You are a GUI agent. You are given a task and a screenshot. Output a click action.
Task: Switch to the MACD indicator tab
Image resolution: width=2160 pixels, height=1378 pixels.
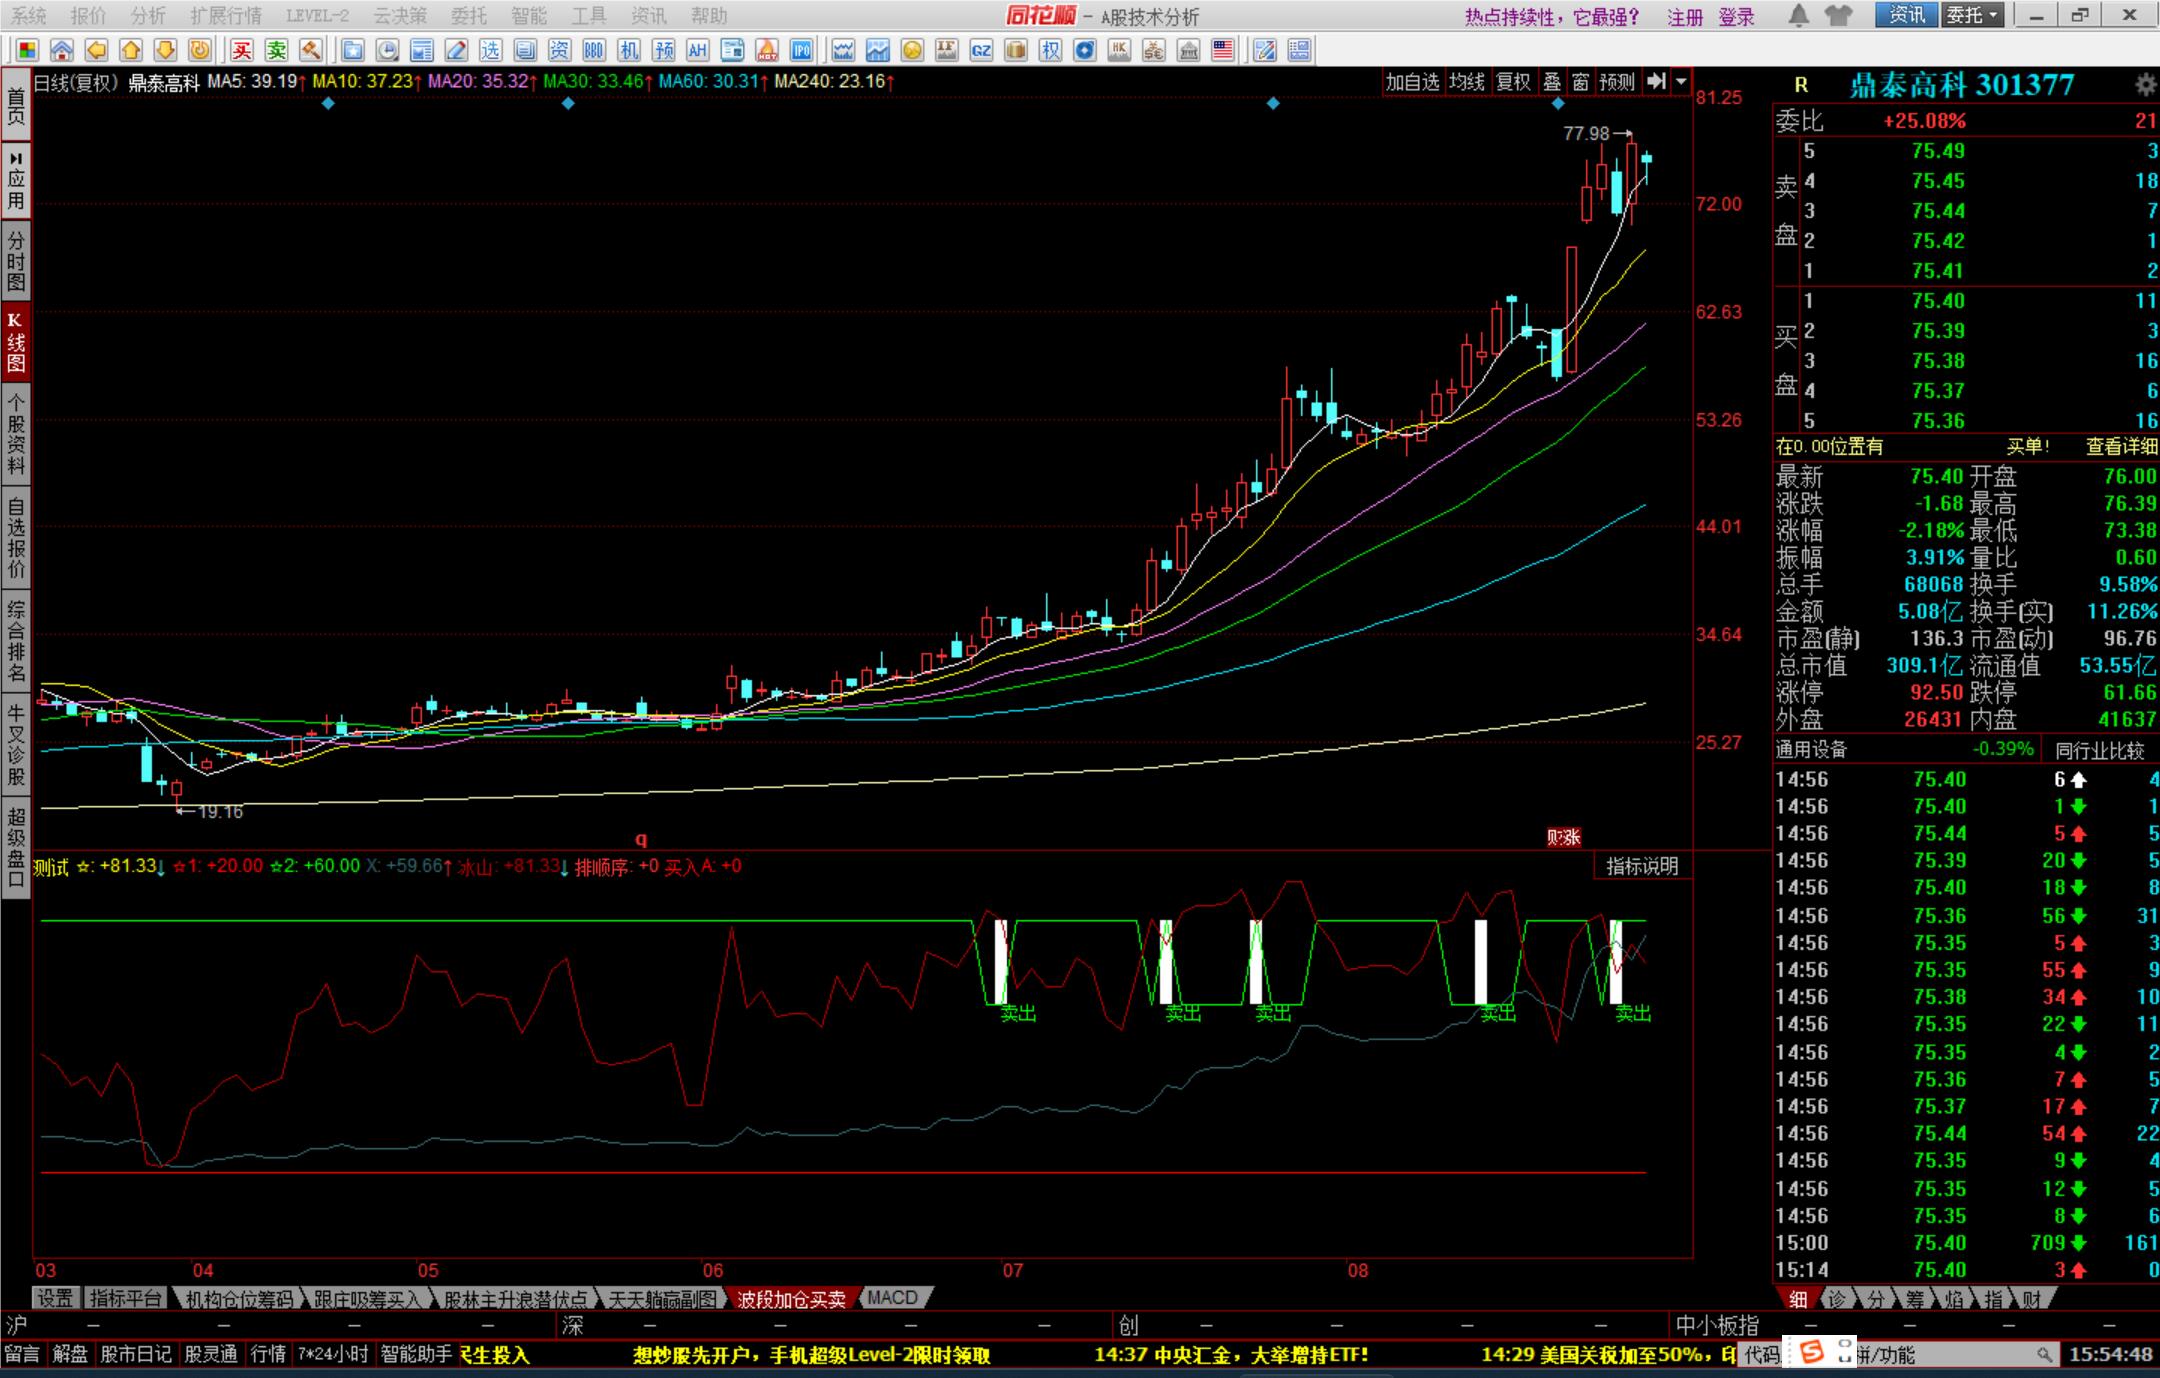point(892,1298)
